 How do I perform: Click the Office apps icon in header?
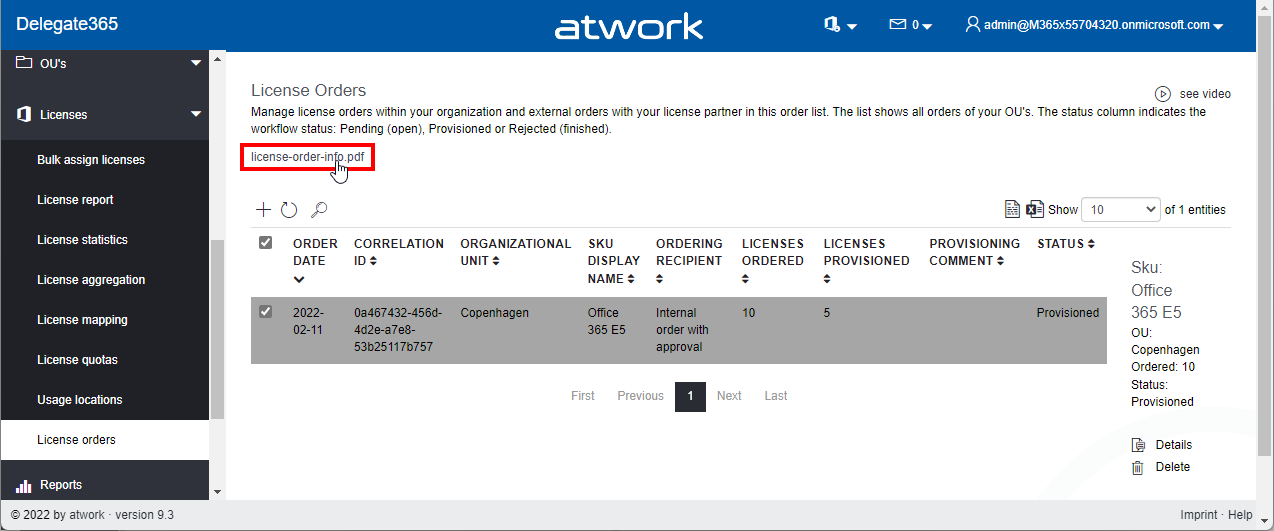(832, 25)
